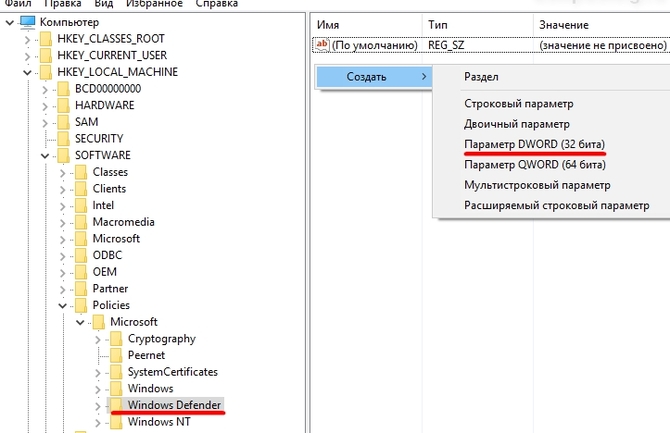Expand the HARDWARE key
This screenshot has height=433, width=670.
coord(45,106)
